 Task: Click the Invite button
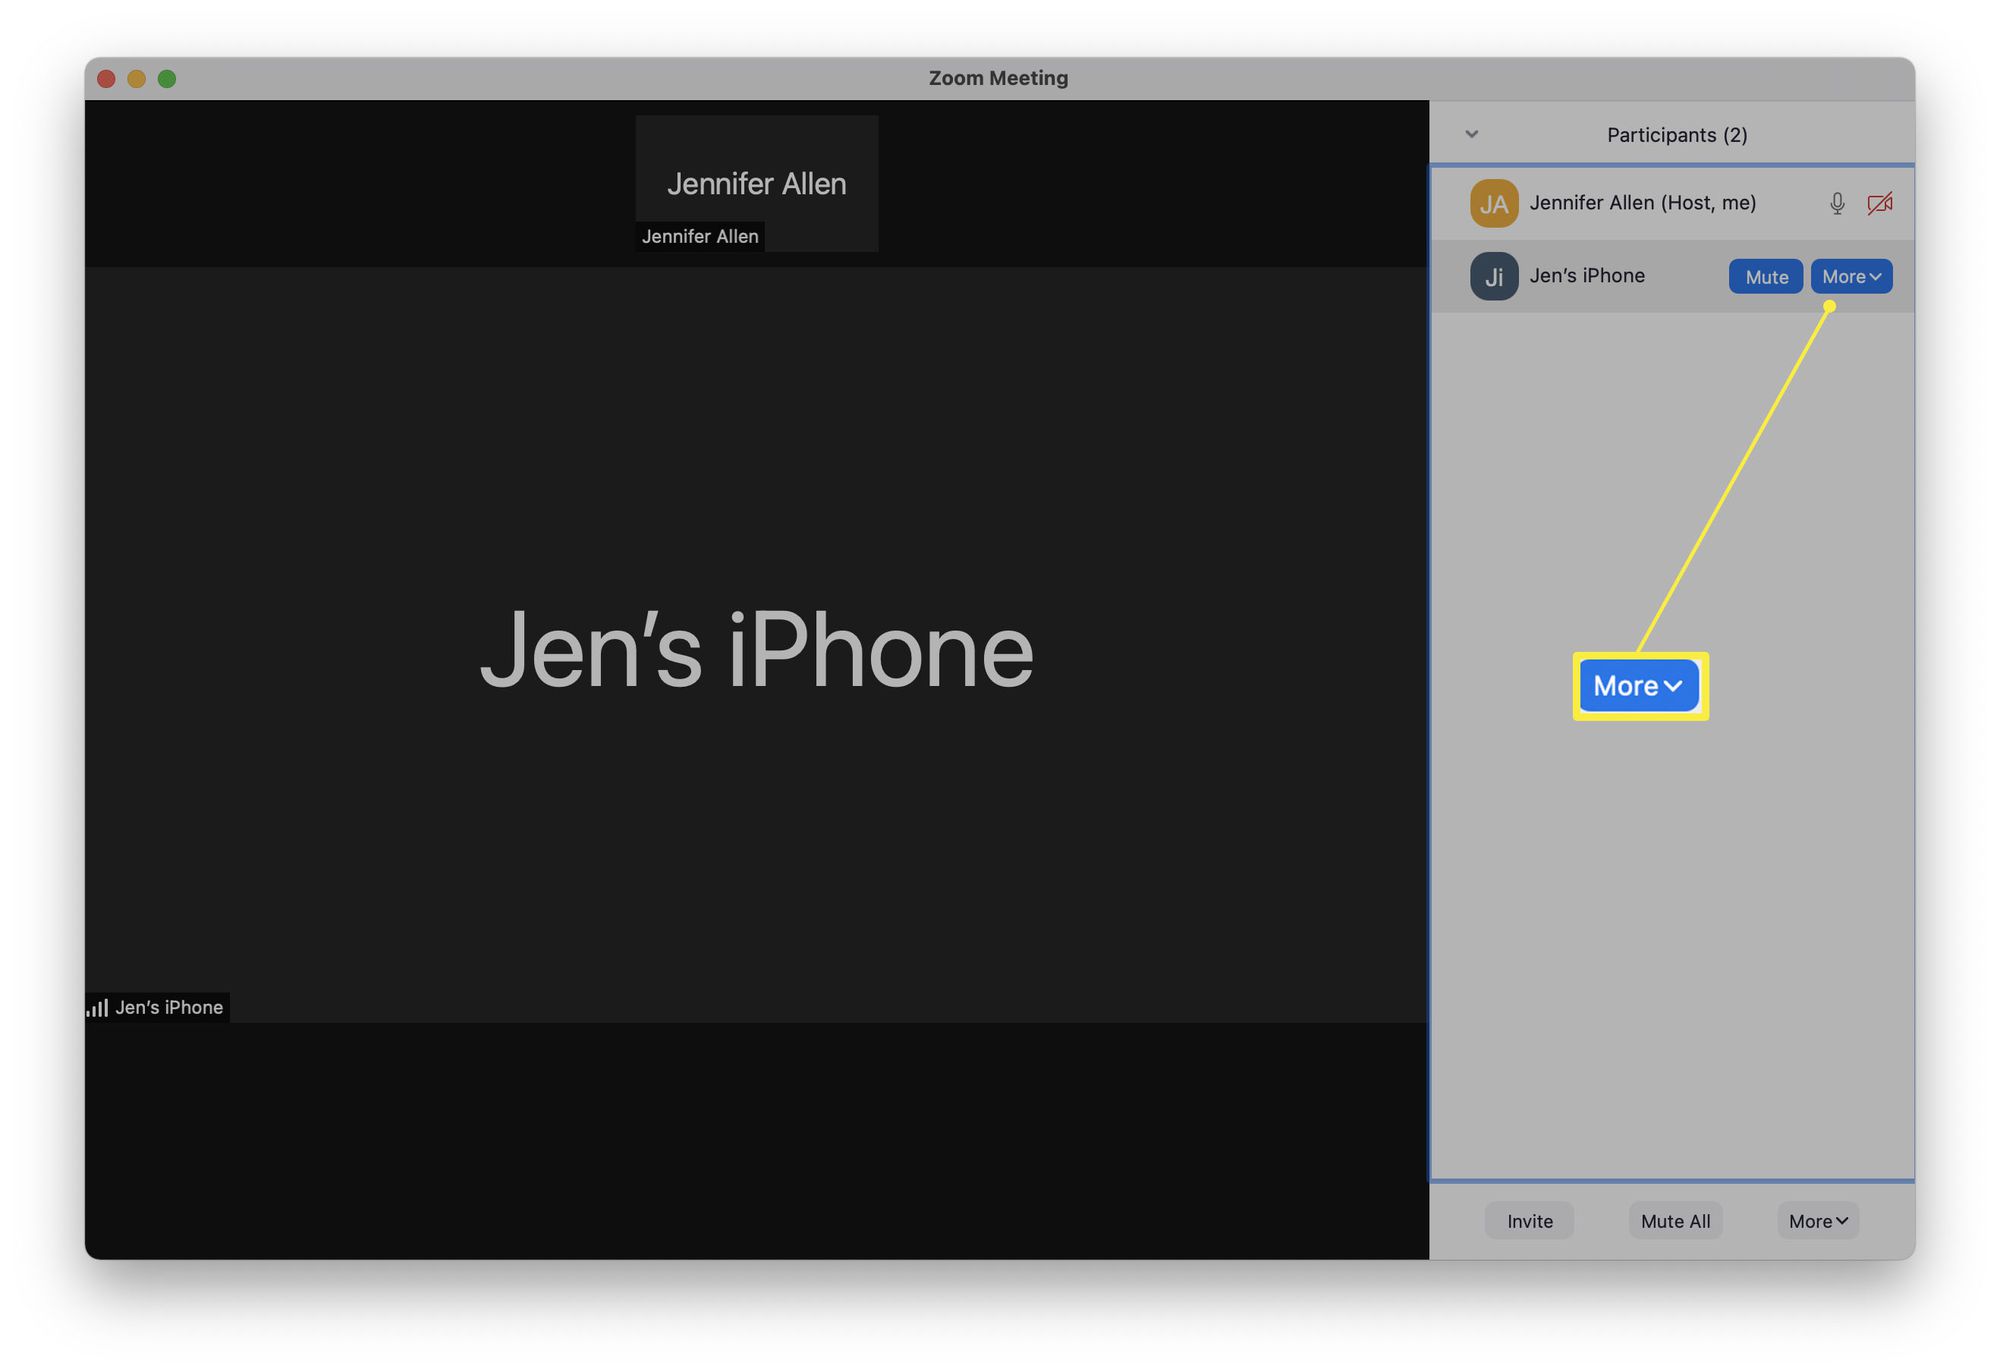(x=1529, y=1221)
